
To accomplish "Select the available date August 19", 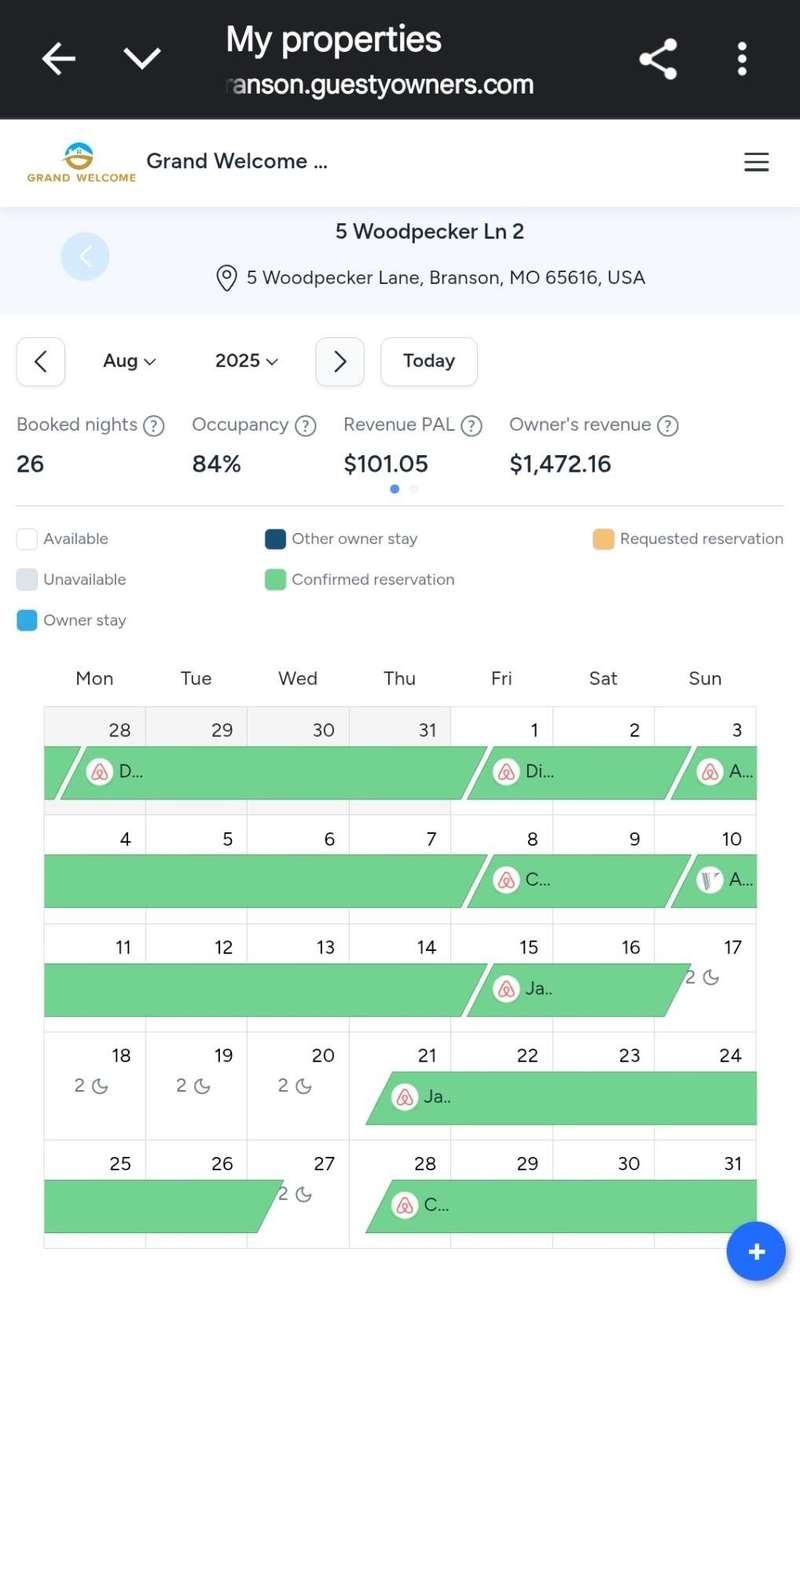I will (x=196, y=1085).
